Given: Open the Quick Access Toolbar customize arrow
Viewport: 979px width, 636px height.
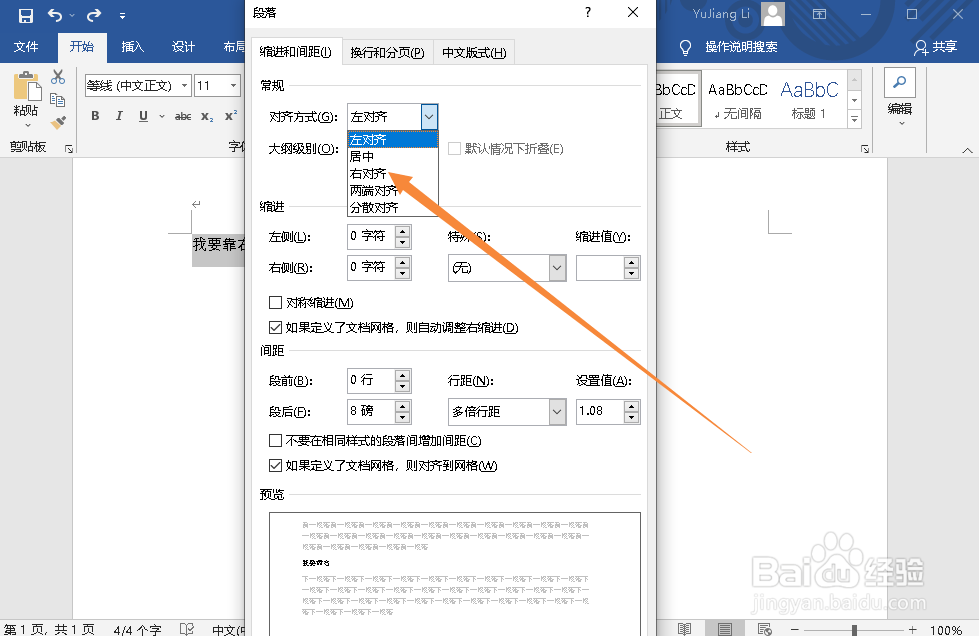Looking at the screenshot, I should tap(122, 16).
